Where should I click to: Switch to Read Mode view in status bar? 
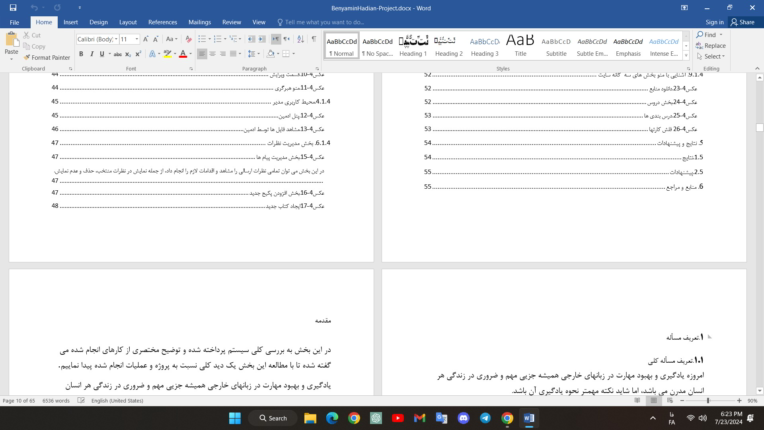coord(637,400)
